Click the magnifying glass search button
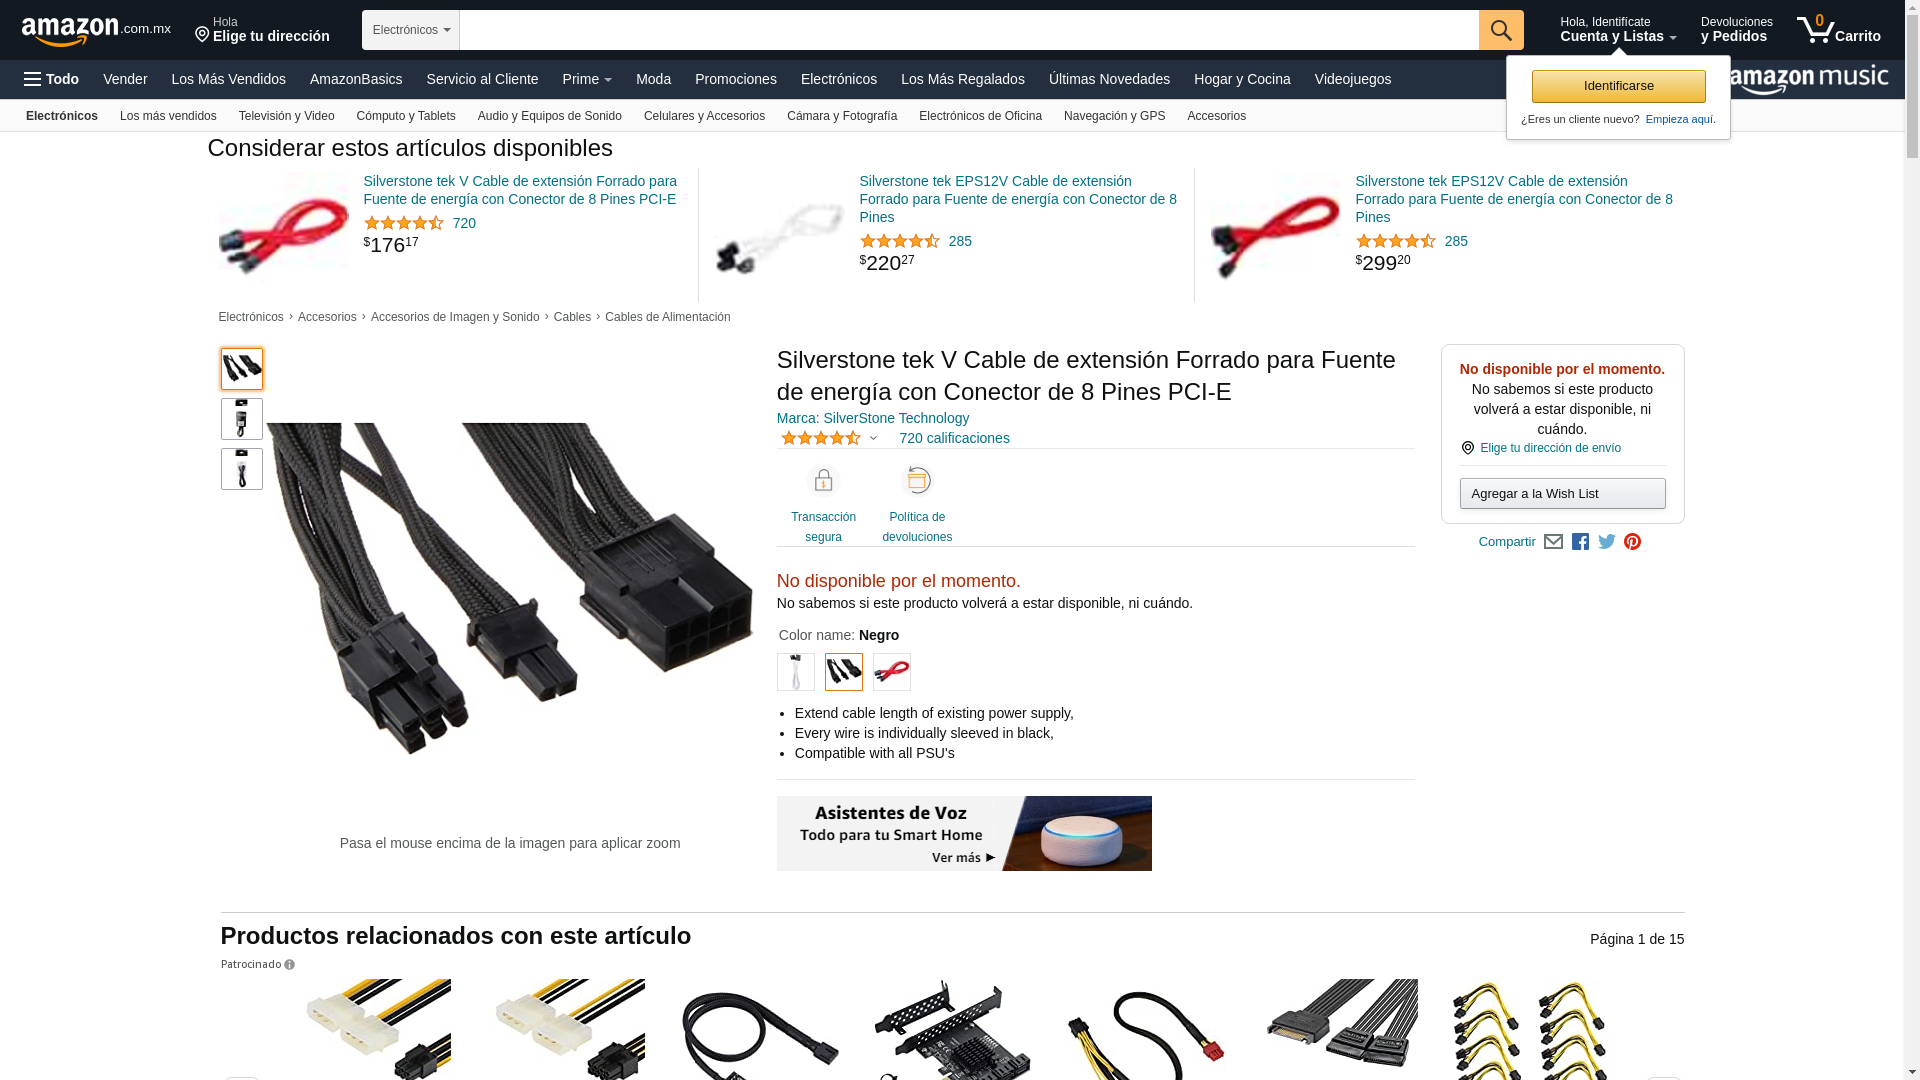This screenshot has height=1080, width=1920. tap(1501, 30)
